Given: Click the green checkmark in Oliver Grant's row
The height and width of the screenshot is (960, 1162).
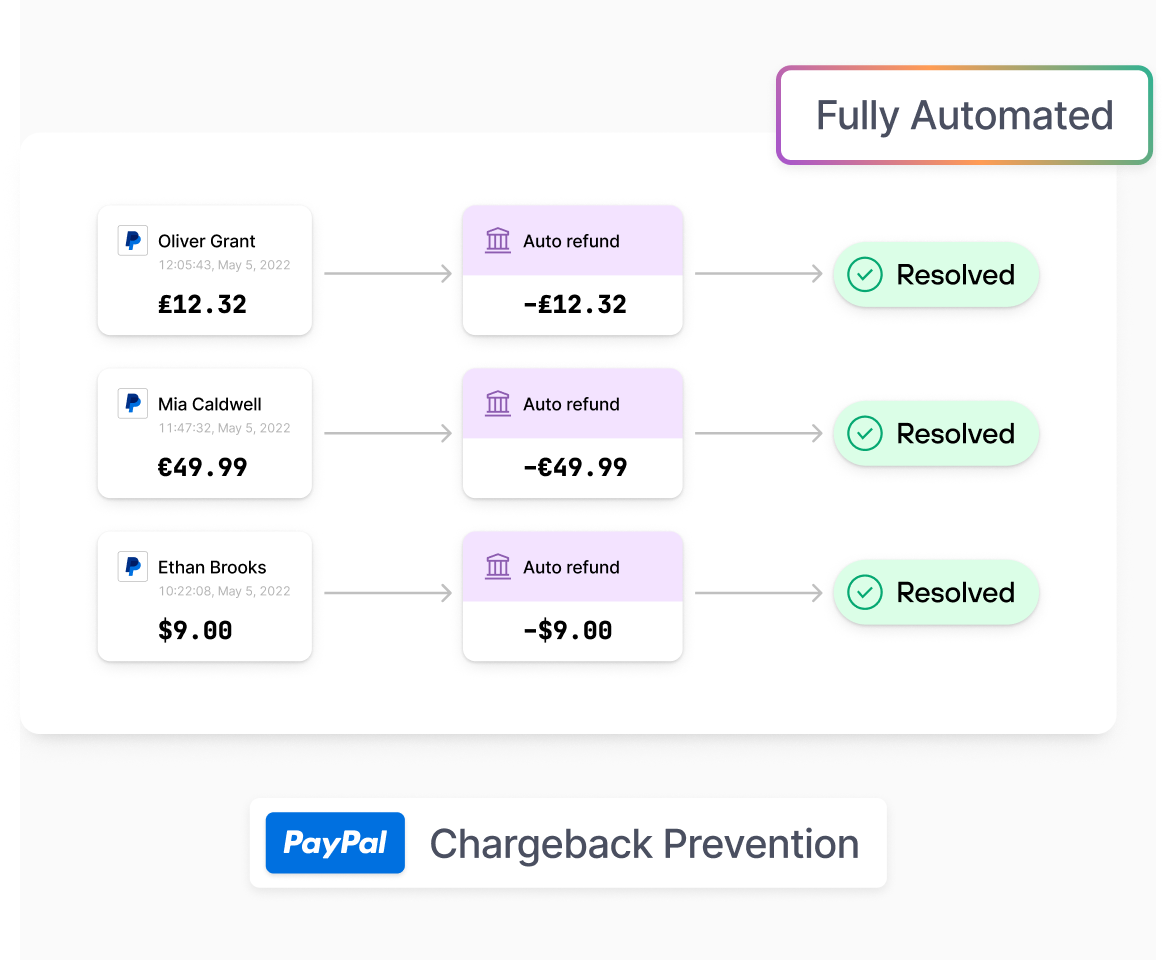Looking at the screenshot, I should click(865, 274).
